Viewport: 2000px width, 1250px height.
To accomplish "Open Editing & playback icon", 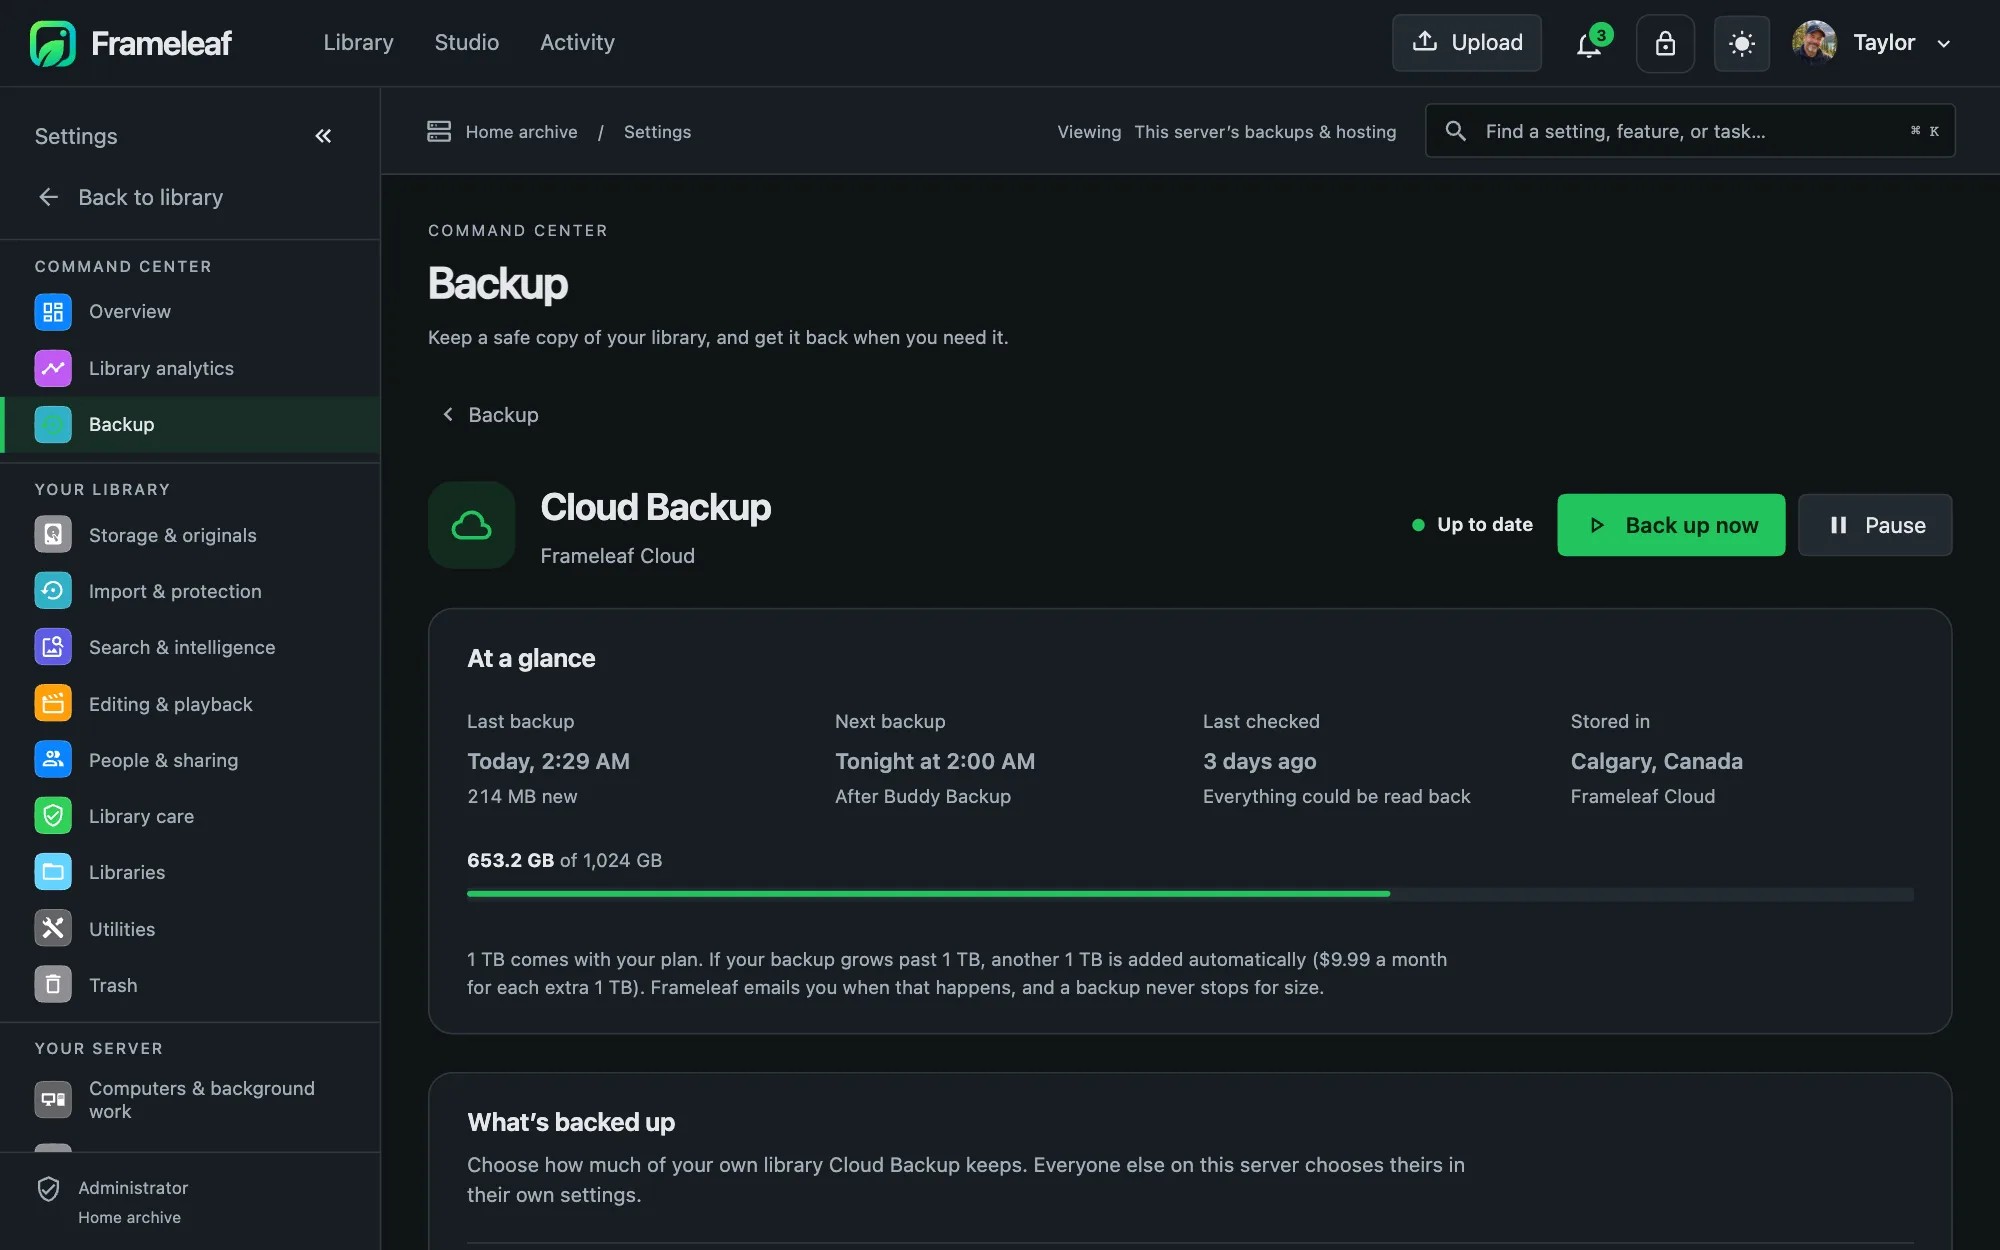I will click(x=53, y=704).
